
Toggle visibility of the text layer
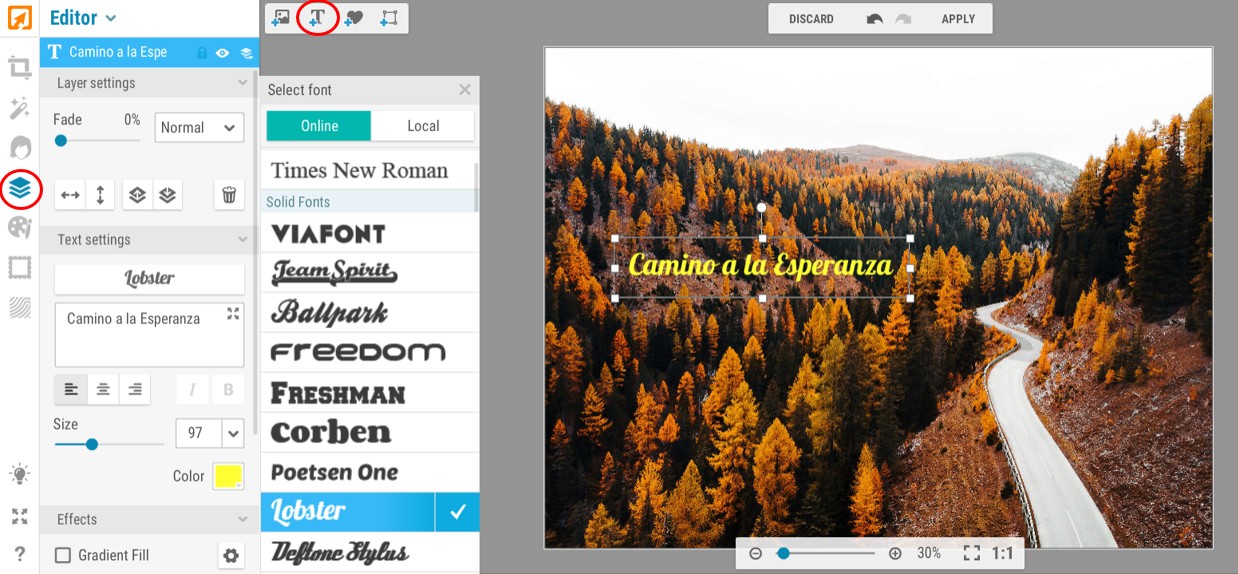click(223, 52)
